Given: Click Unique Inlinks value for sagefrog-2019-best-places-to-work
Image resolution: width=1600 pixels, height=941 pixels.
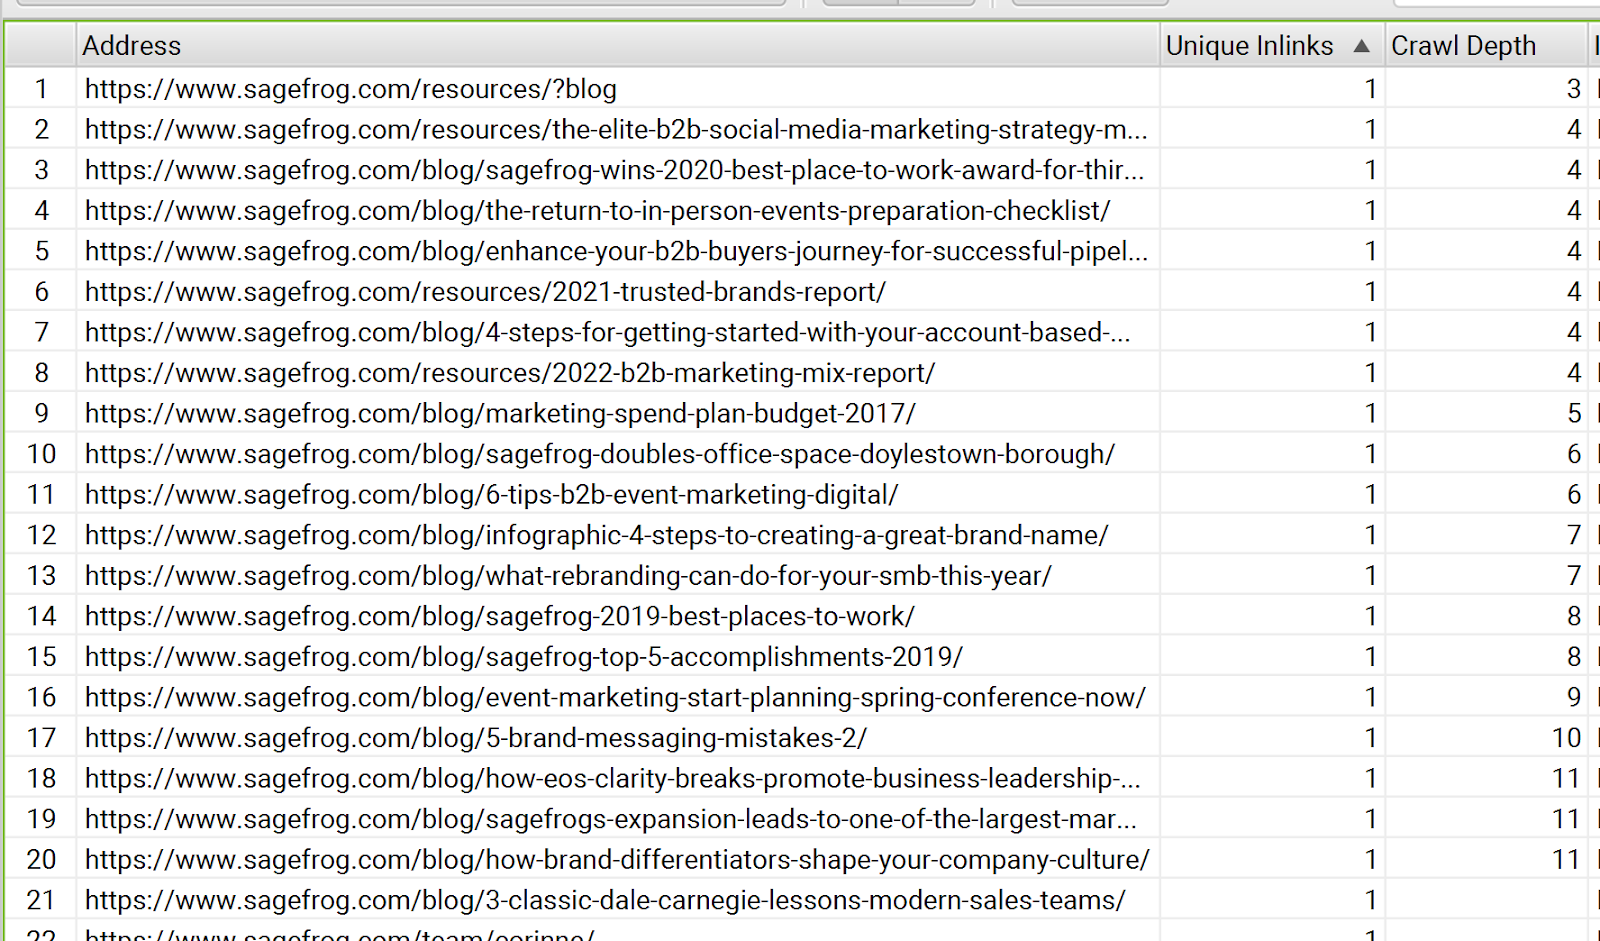Looking at the screenshot, I should click(x=1371, y=616).
